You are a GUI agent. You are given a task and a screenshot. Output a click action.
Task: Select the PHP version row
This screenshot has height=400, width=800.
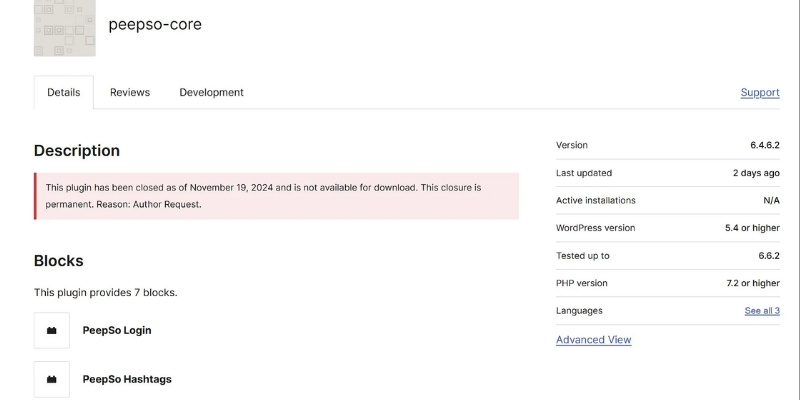click(x=668, y=283)
